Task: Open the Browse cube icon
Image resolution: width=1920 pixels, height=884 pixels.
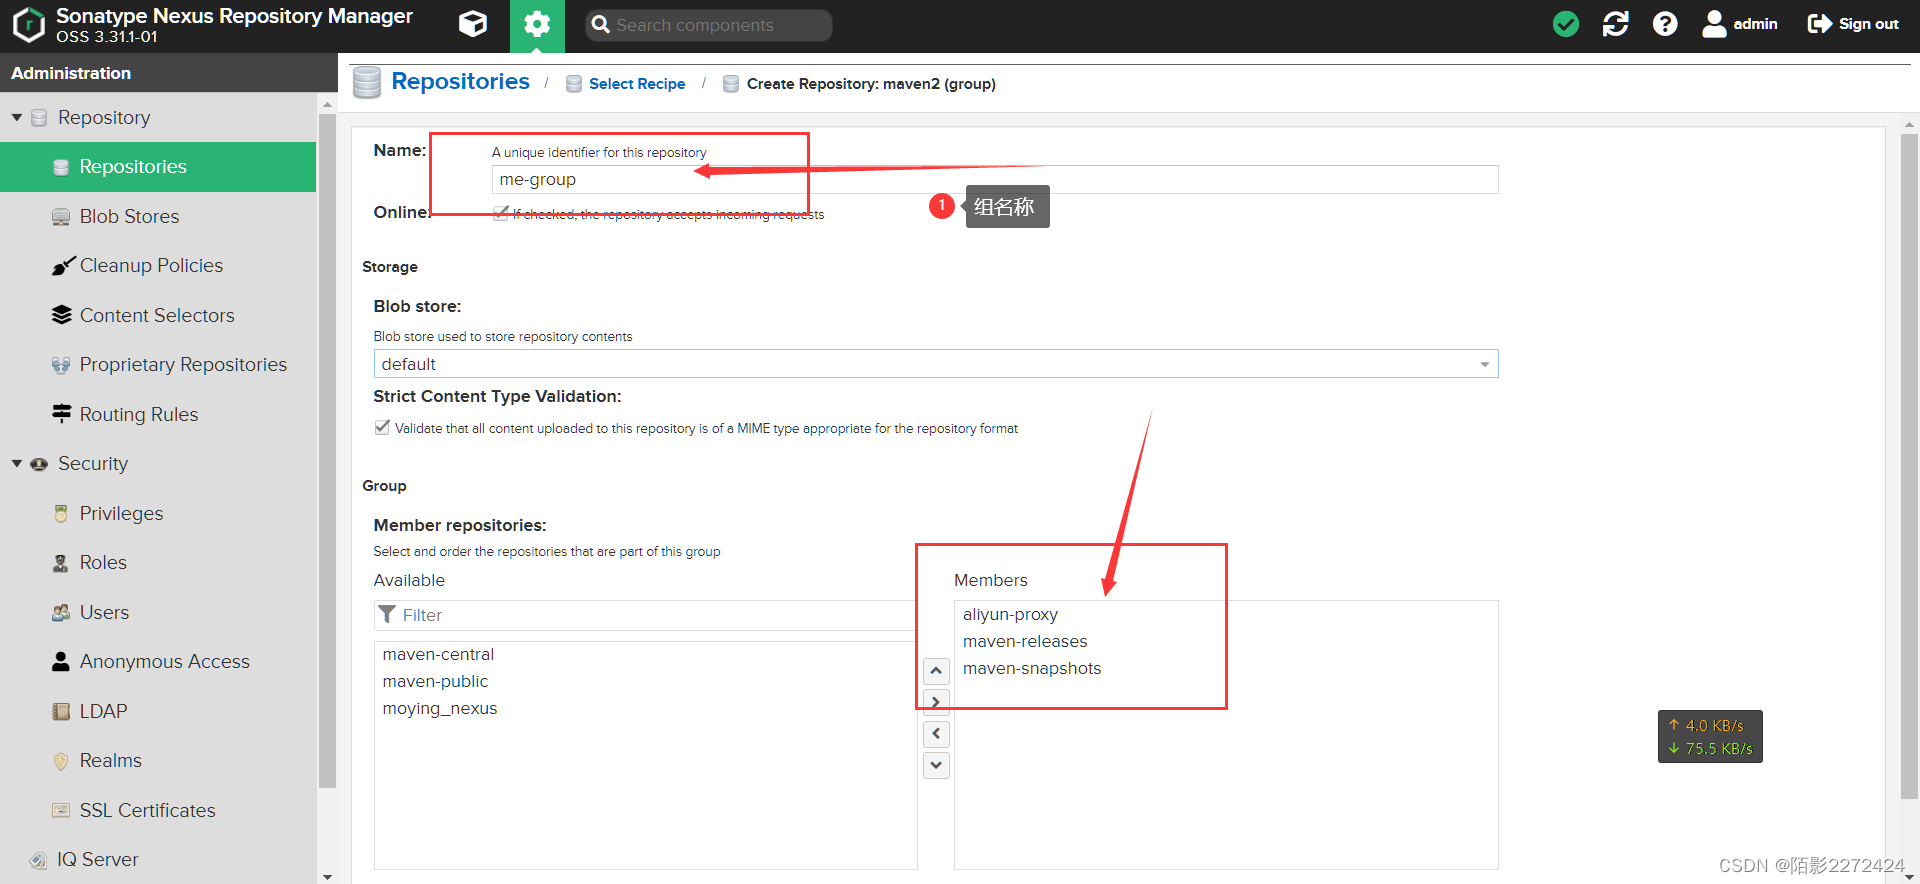Action: [x=473, y=24]
